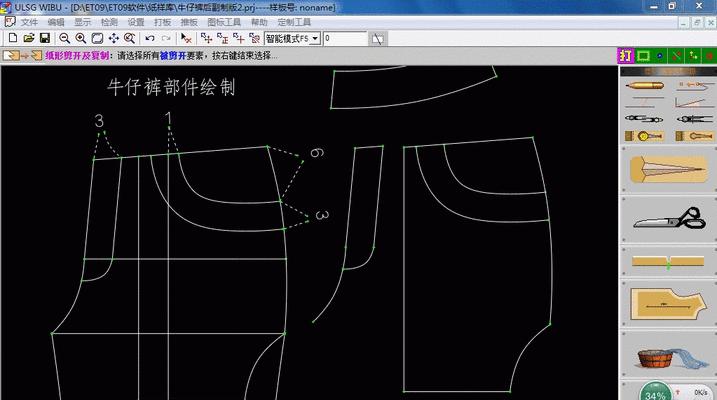The image size is (717, 400).
Task: Toggle the white arrow-with-dots mode button
Action: tap(693, 56)
